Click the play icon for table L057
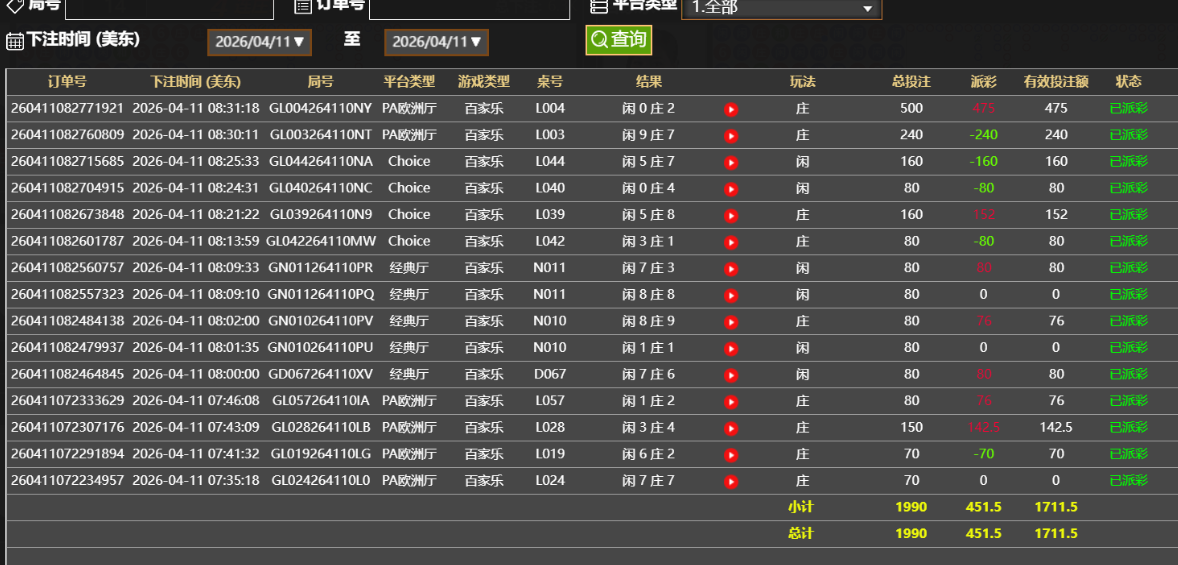Screen dimensions: 1178x565 click(731, 402)
